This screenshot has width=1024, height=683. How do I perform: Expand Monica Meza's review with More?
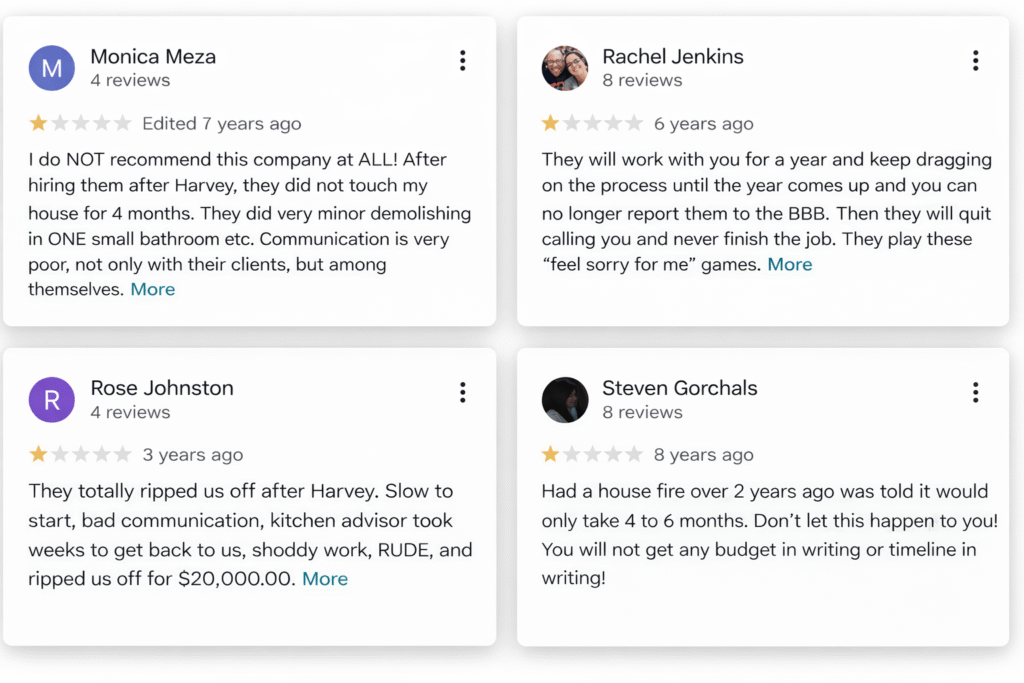point(153,289)
